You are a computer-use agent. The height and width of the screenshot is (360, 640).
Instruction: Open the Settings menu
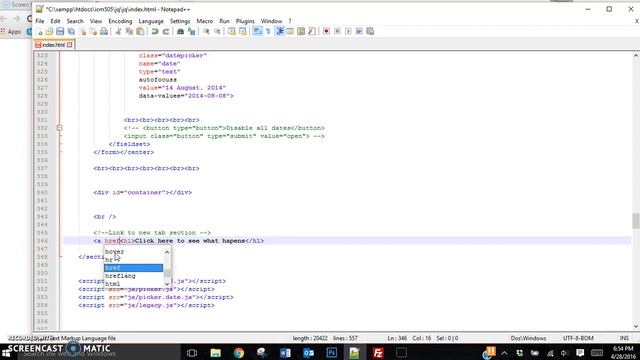pyautogui.click(x=180, y=21)
